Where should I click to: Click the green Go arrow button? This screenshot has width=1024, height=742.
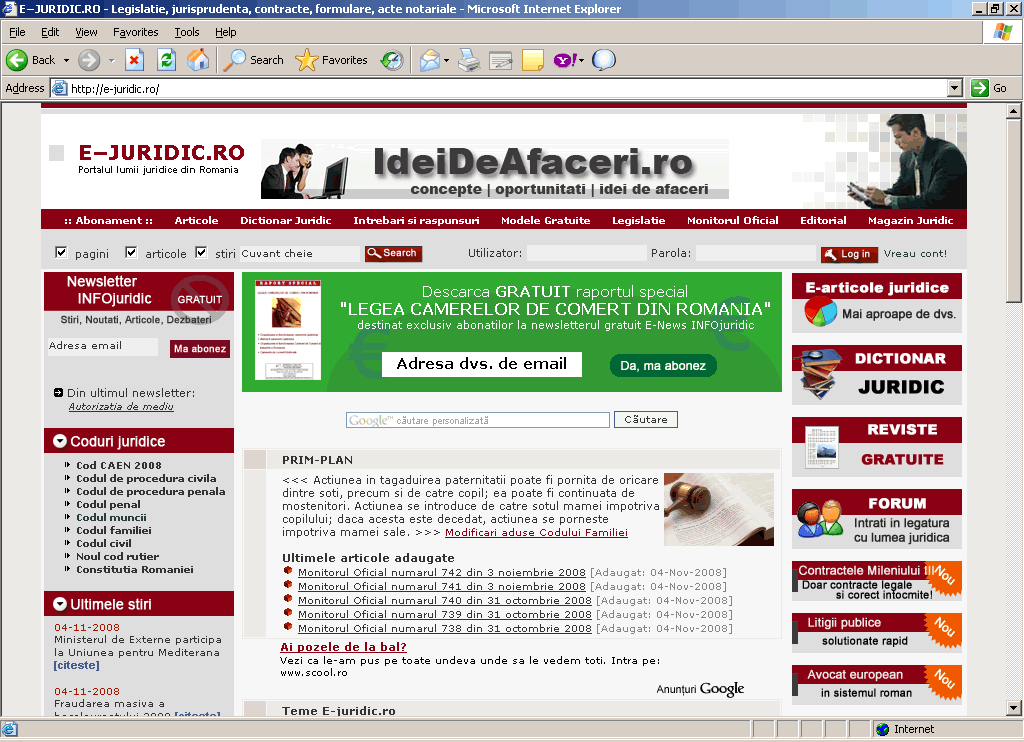point(980,88)
